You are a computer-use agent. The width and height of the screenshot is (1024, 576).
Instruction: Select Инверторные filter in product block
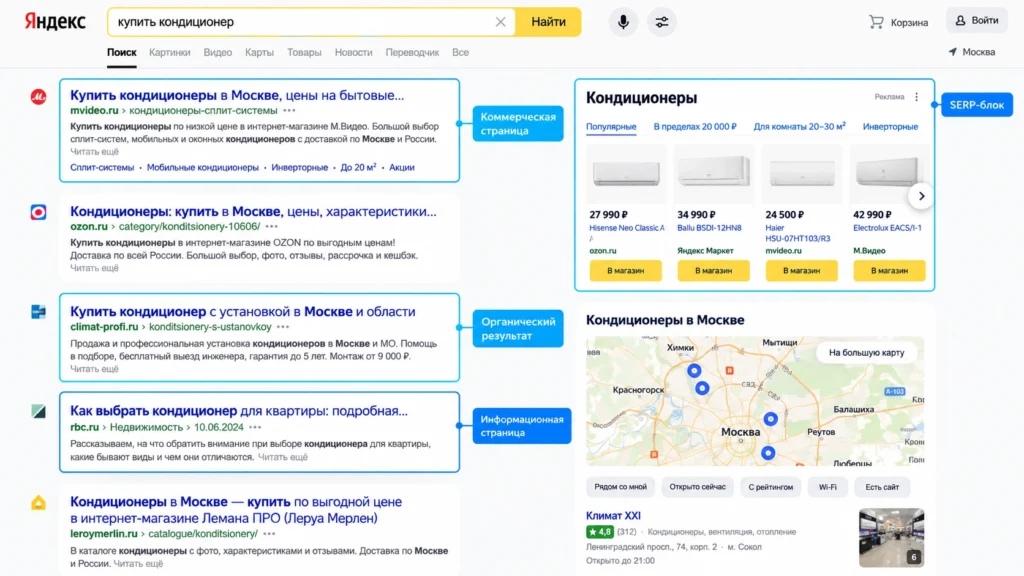[890, 127]
